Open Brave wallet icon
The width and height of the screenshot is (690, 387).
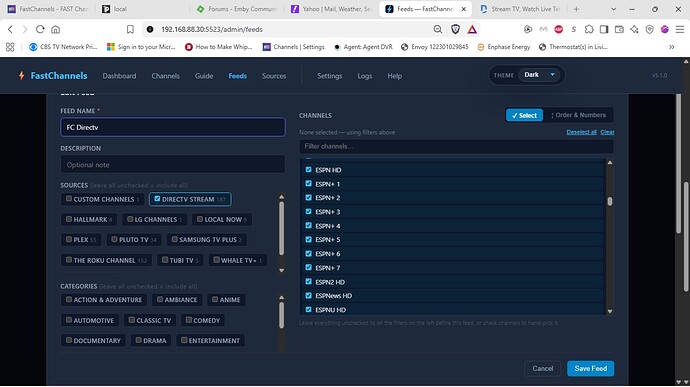619,29
